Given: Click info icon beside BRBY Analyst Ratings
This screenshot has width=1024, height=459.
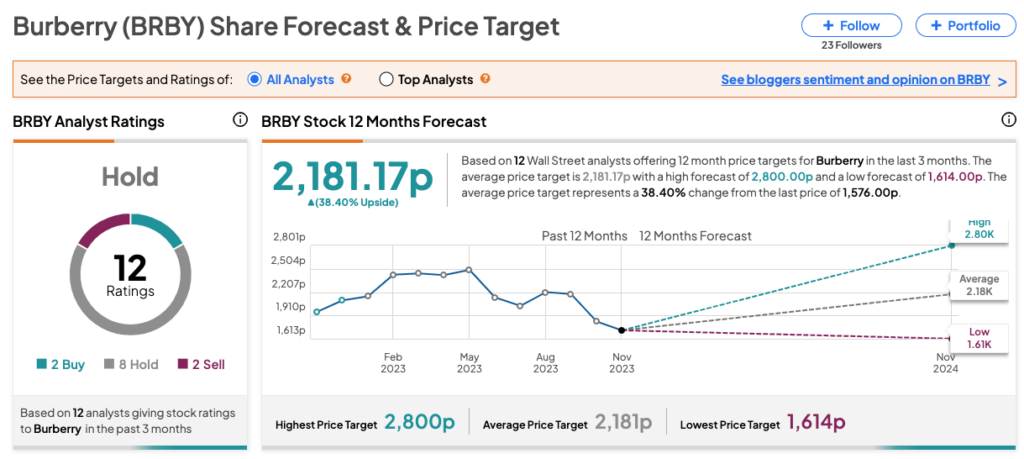Looking at the screenshot, I should point(240,120).
